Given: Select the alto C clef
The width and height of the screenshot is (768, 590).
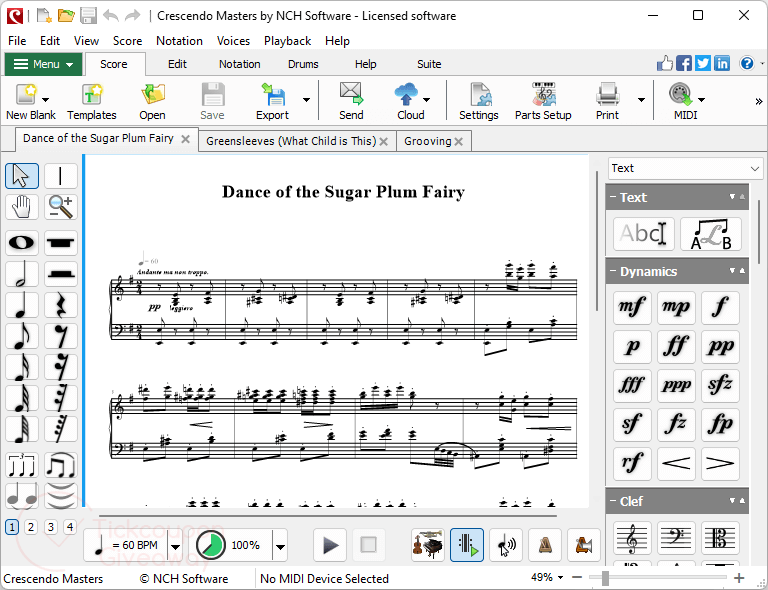Looking at the screenshot, I should click(x=720, y=539).
